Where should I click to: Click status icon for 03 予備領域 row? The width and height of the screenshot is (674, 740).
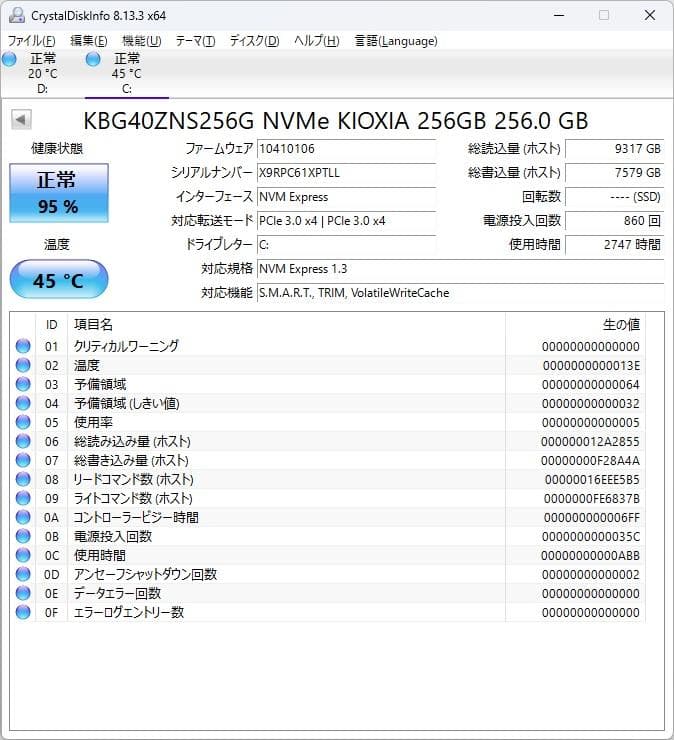[23, 384]
